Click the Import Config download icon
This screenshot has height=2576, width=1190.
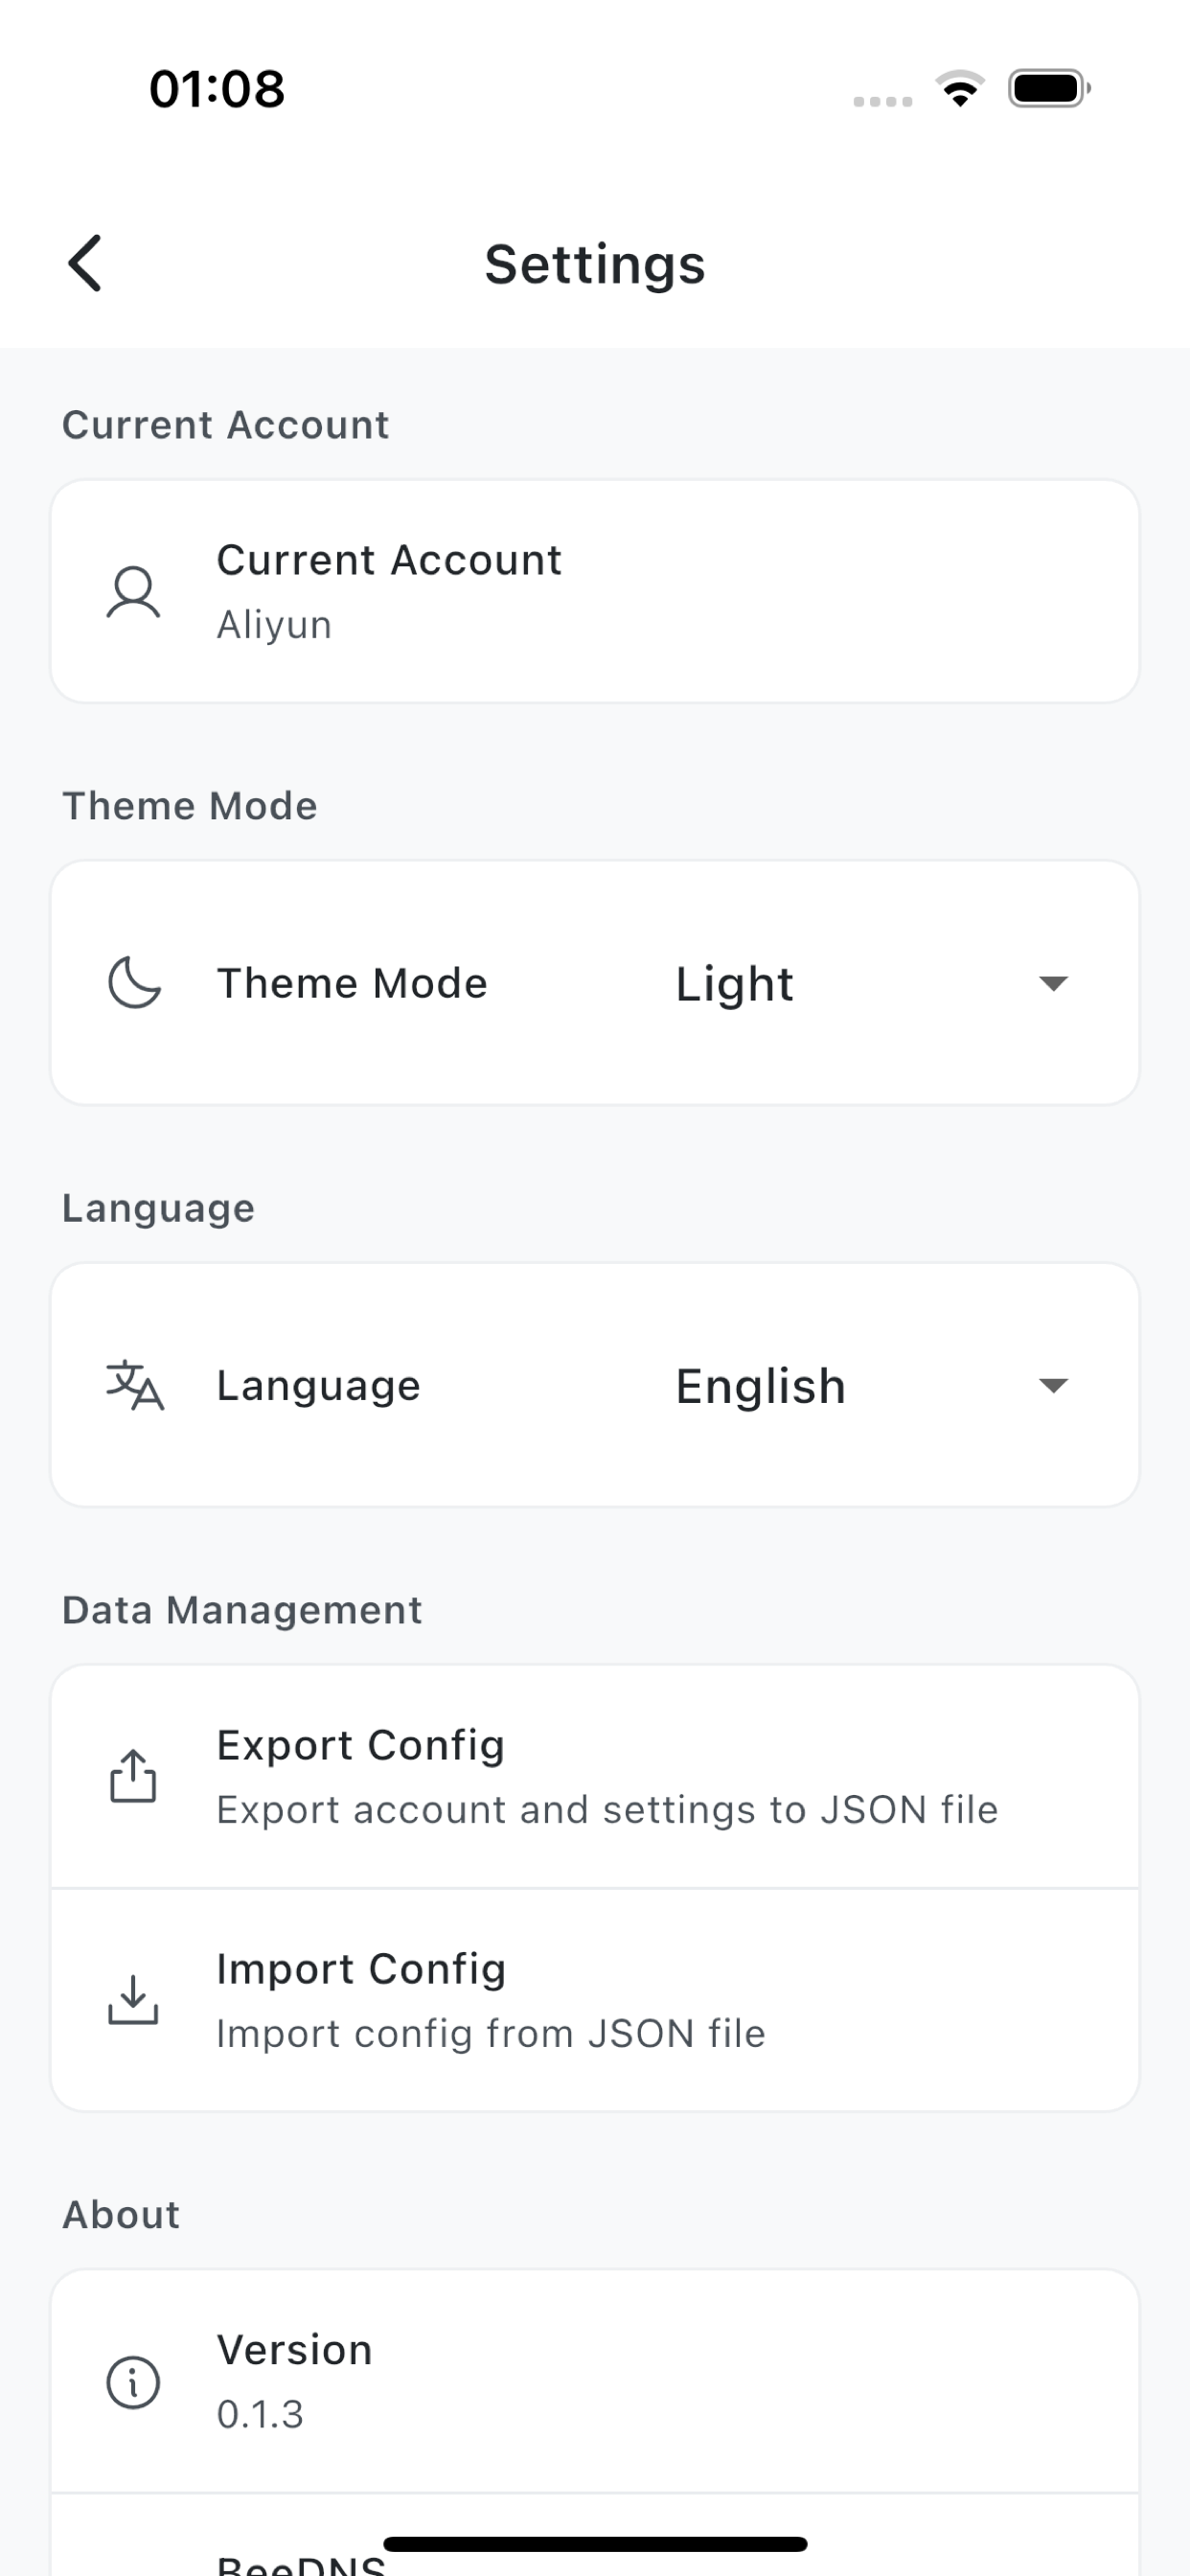click(x=133, y=2000)
